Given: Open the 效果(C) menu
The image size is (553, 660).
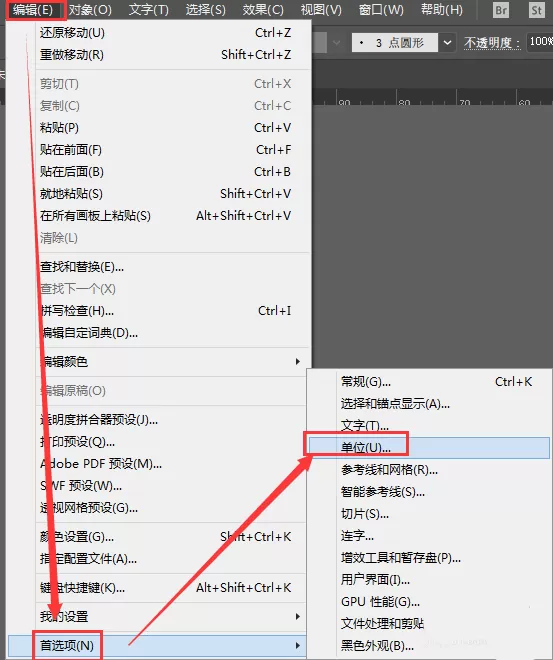Looking at the screenshot, I should (263, 10).
